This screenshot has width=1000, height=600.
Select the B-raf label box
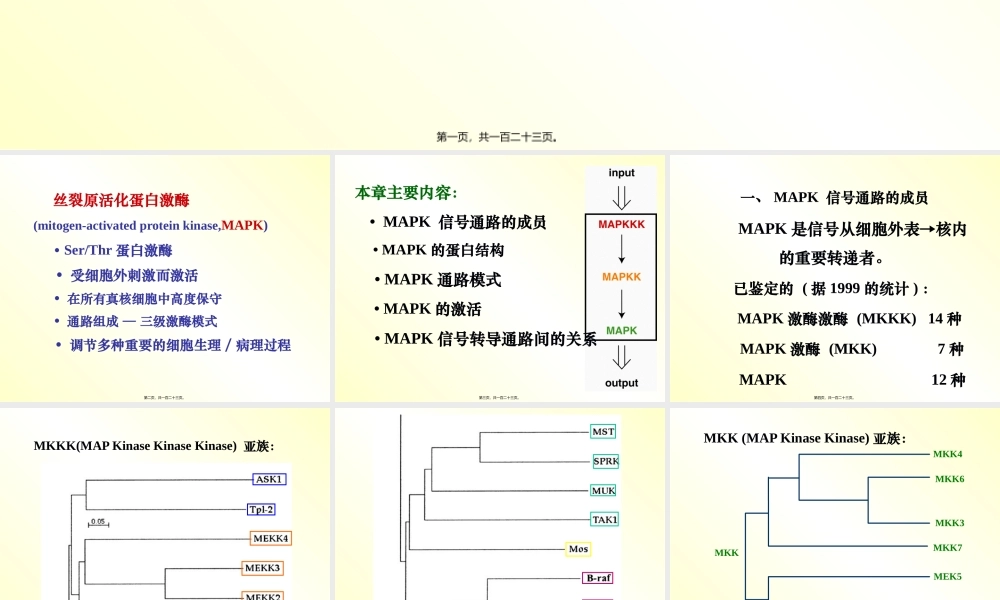[x=599, y=578]
